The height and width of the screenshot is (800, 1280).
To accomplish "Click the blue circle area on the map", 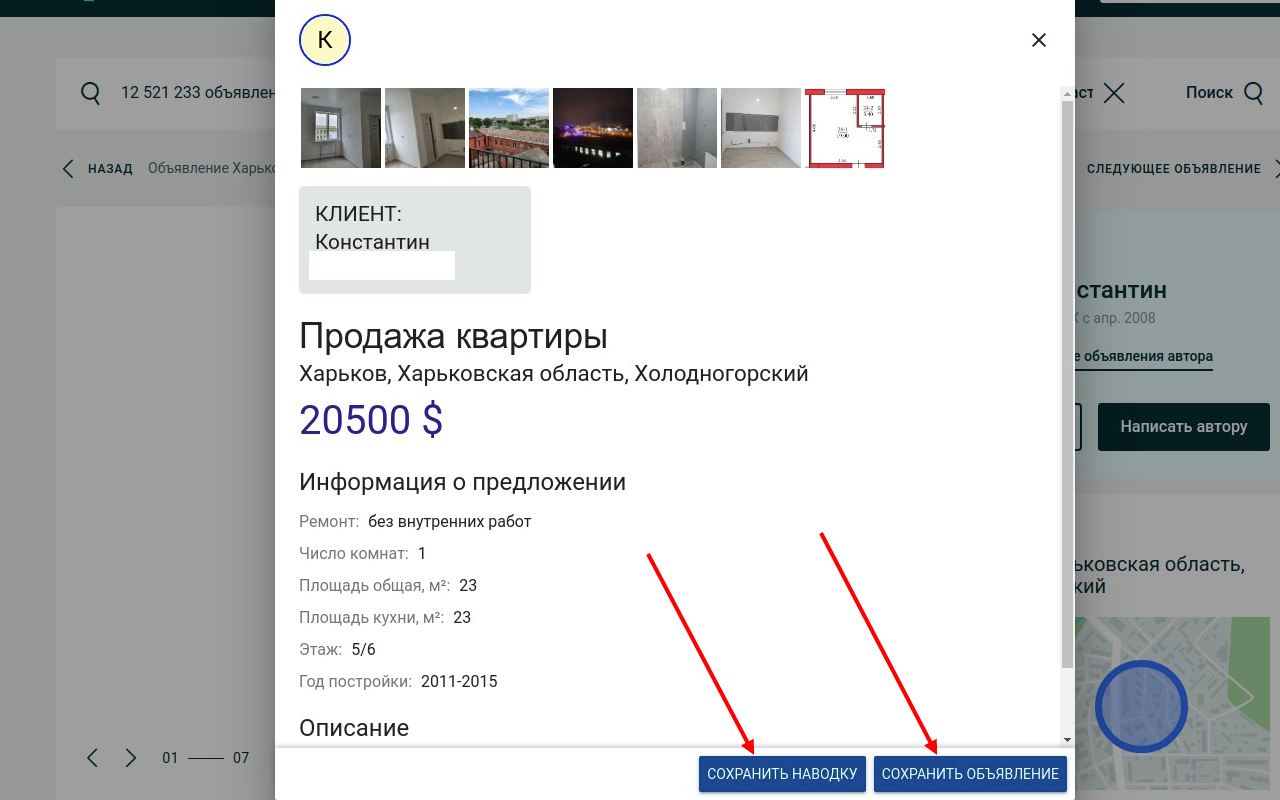I will [x=1140, y=705].
